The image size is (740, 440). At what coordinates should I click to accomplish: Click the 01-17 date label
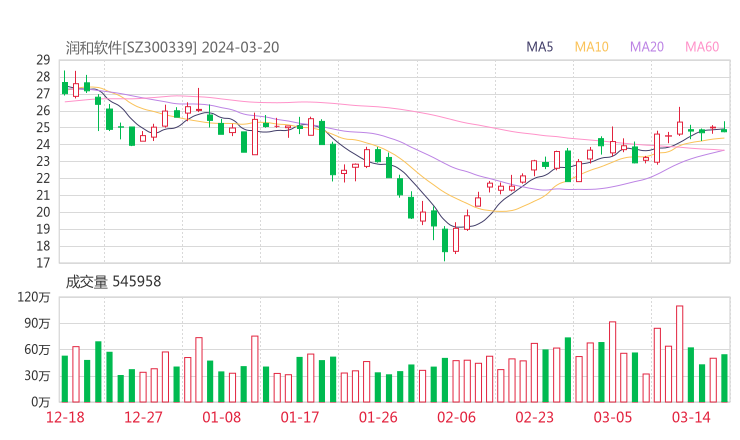tap(300, 417)
